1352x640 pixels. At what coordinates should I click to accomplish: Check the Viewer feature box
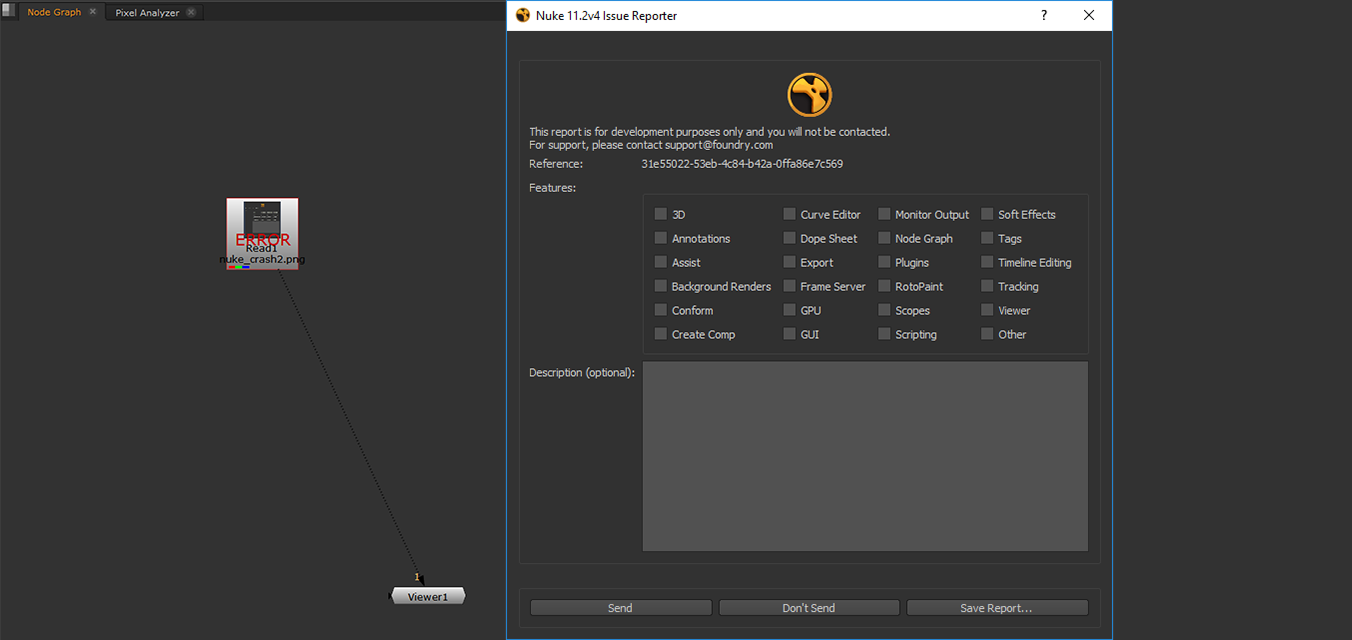click(x=987, y=310)
